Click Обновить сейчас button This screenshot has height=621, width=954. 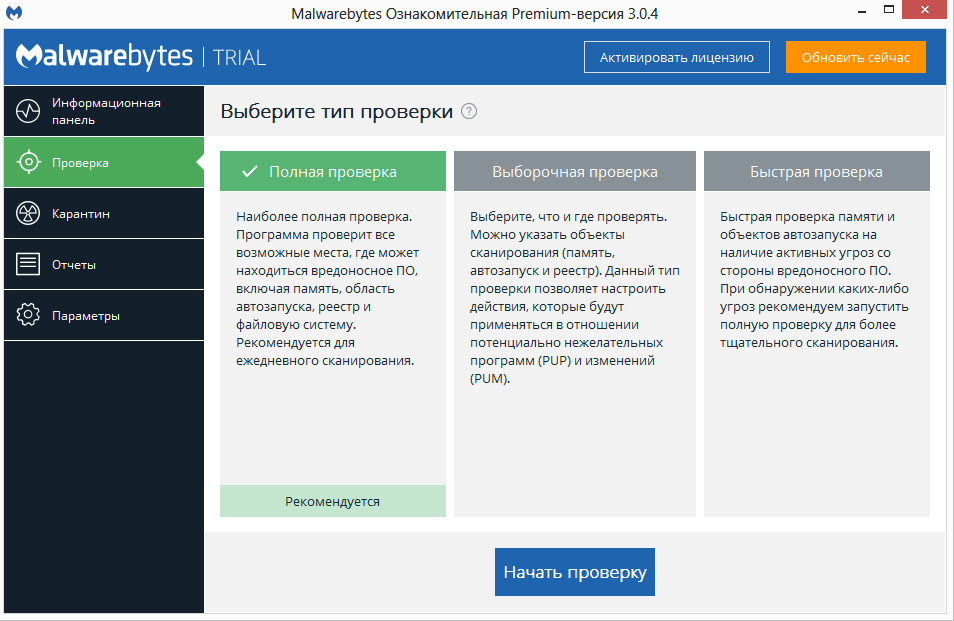tap(855, 57)
